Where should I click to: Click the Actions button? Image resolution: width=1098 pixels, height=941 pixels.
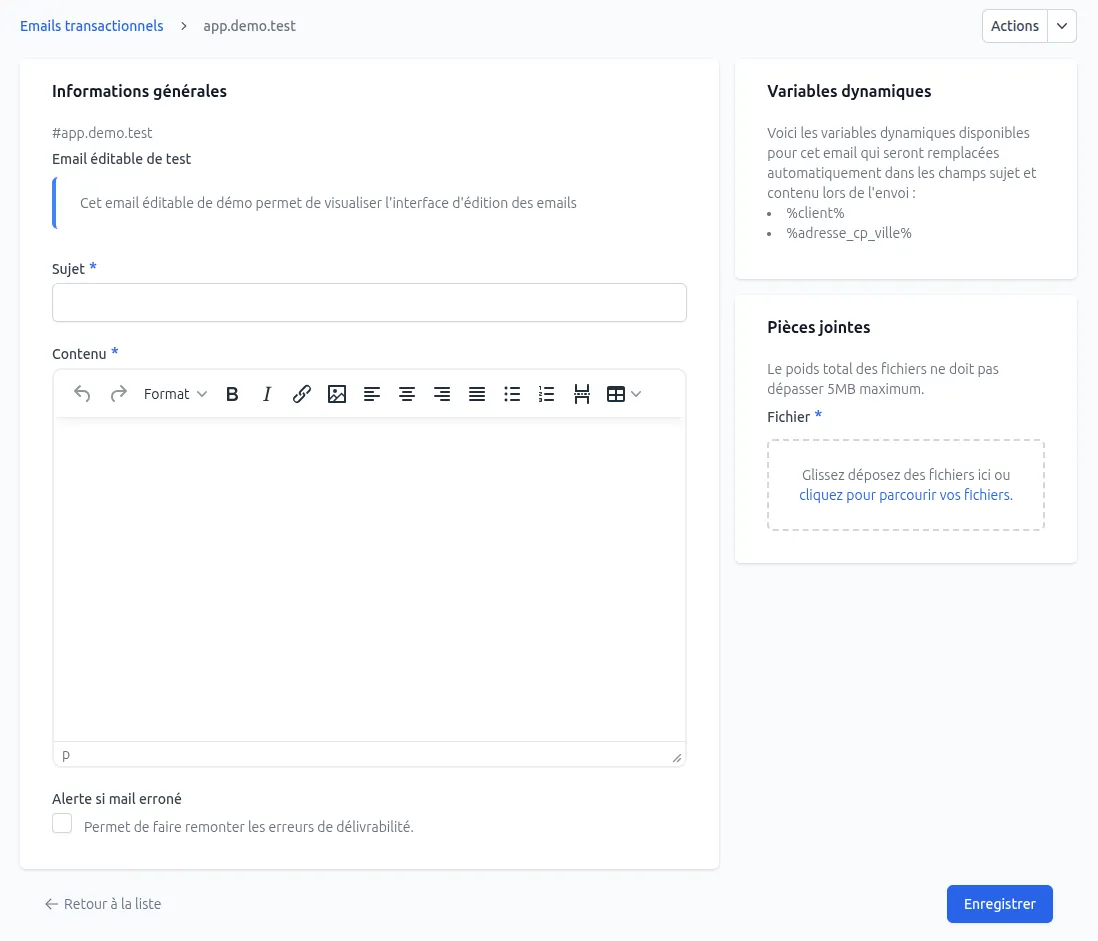[1014, 25]
